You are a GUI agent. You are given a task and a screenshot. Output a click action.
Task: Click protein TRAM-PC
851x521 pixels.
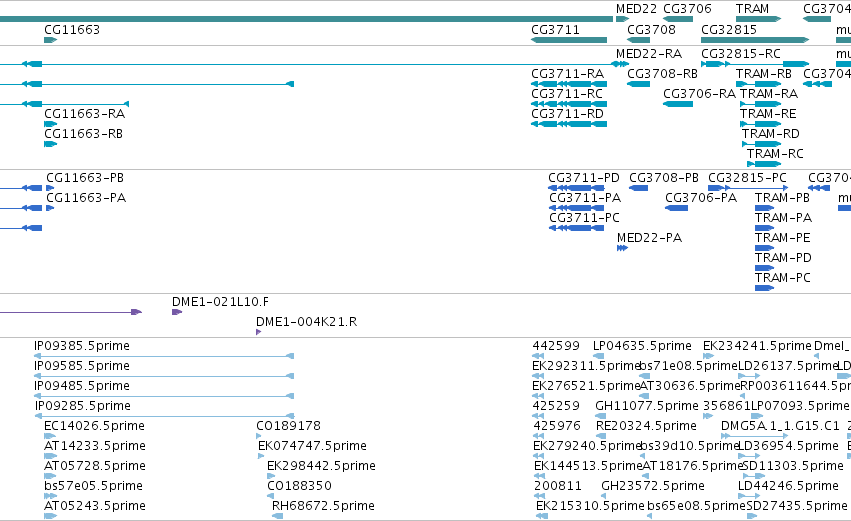coord(783,278)
